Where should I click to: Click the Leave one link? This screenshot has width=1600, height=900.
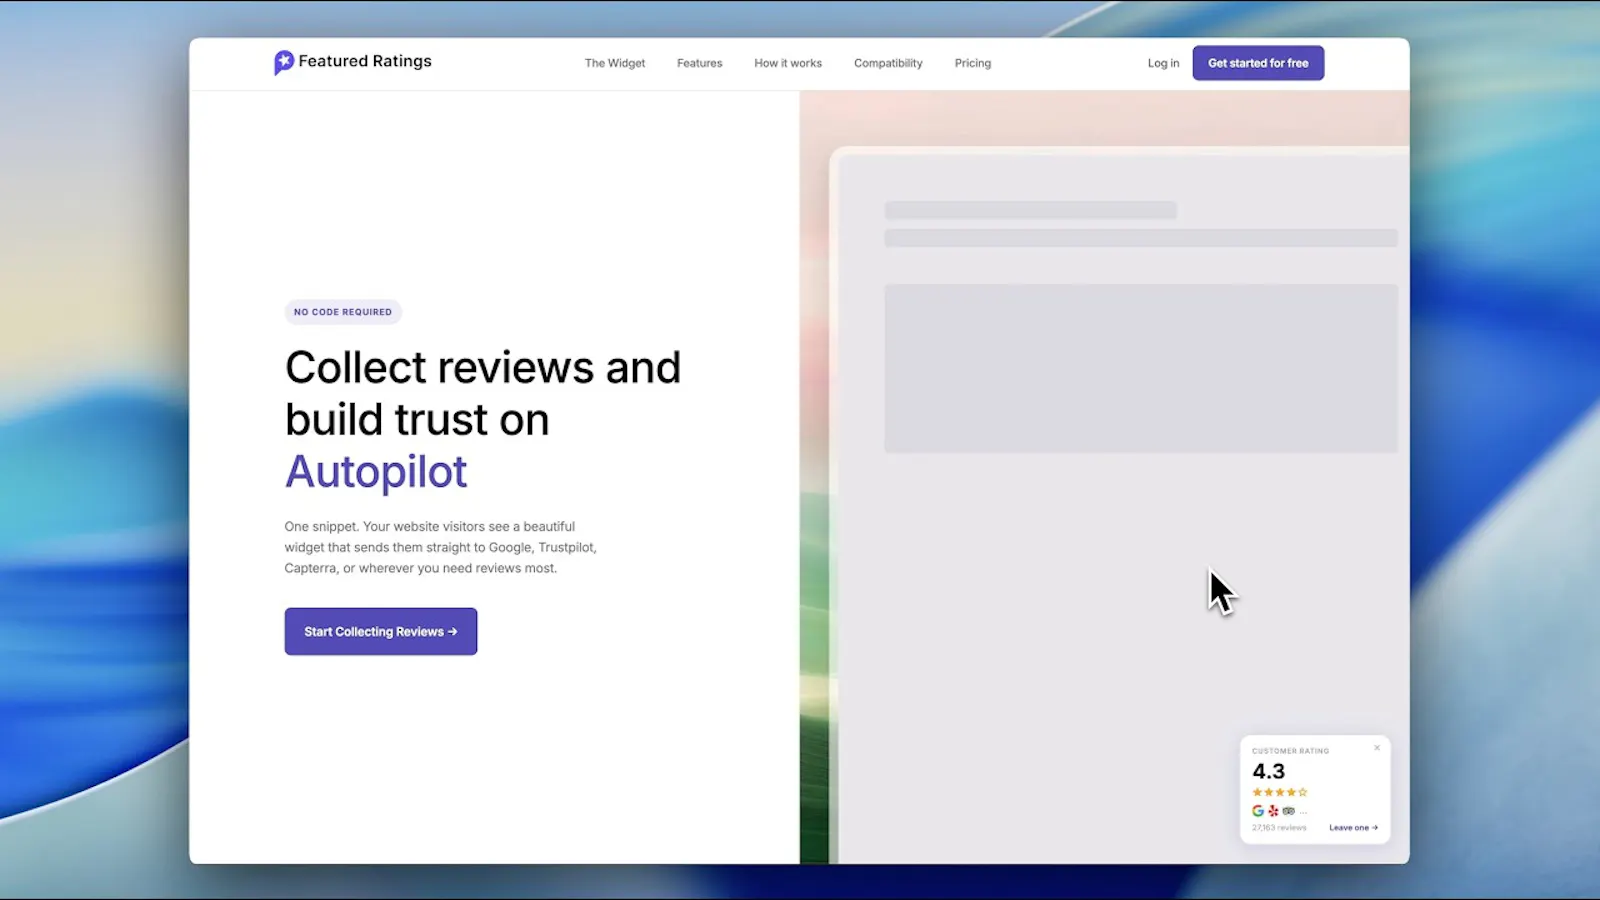point(1354,828)
